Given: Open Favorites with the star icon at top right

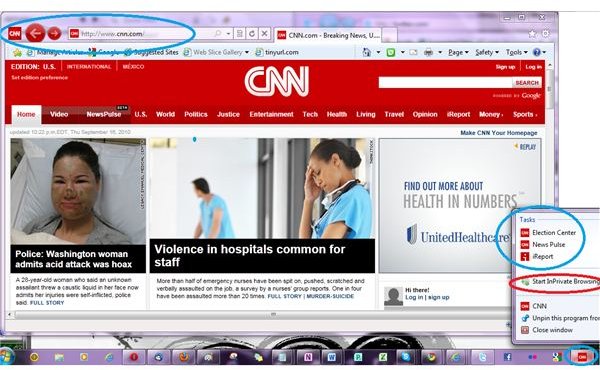Looking at the screenshot, I should pyautogui.click(x=532, y=34).
